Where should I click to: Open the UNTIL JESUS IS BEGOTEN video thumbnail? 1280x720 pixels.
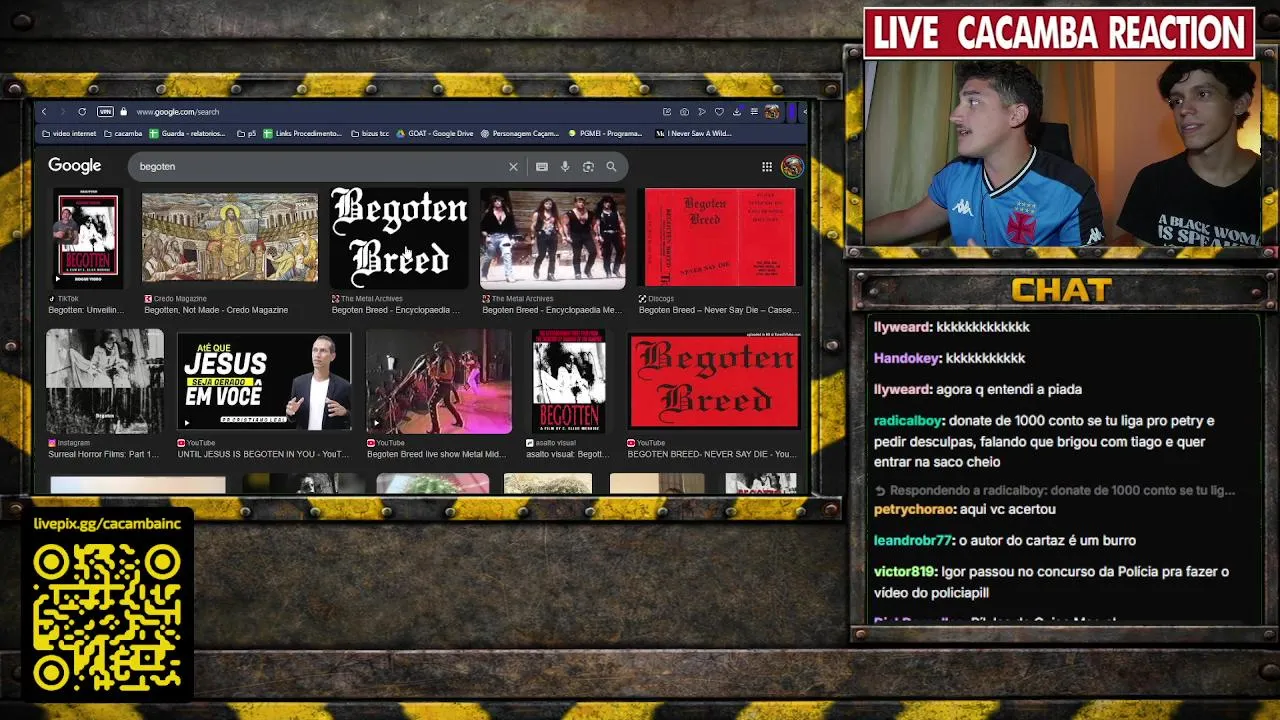tap(264, 381)
